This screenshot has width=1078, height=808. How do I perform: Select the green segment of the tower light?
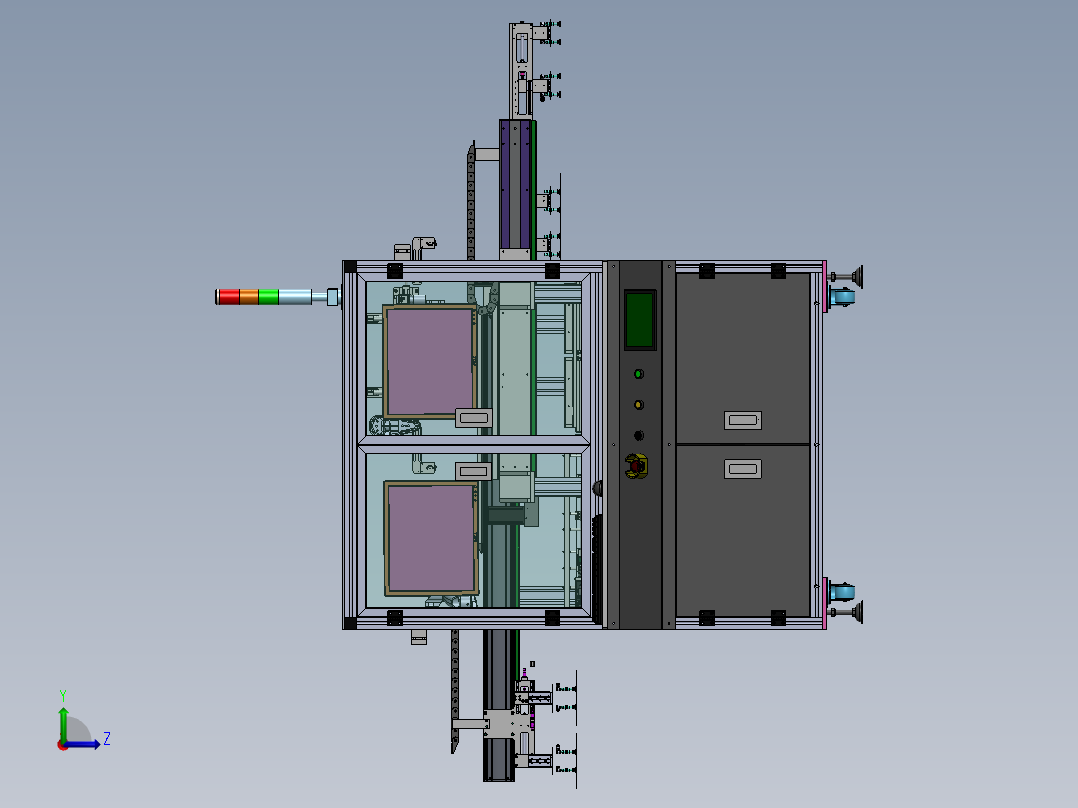[x=268, y=297]
